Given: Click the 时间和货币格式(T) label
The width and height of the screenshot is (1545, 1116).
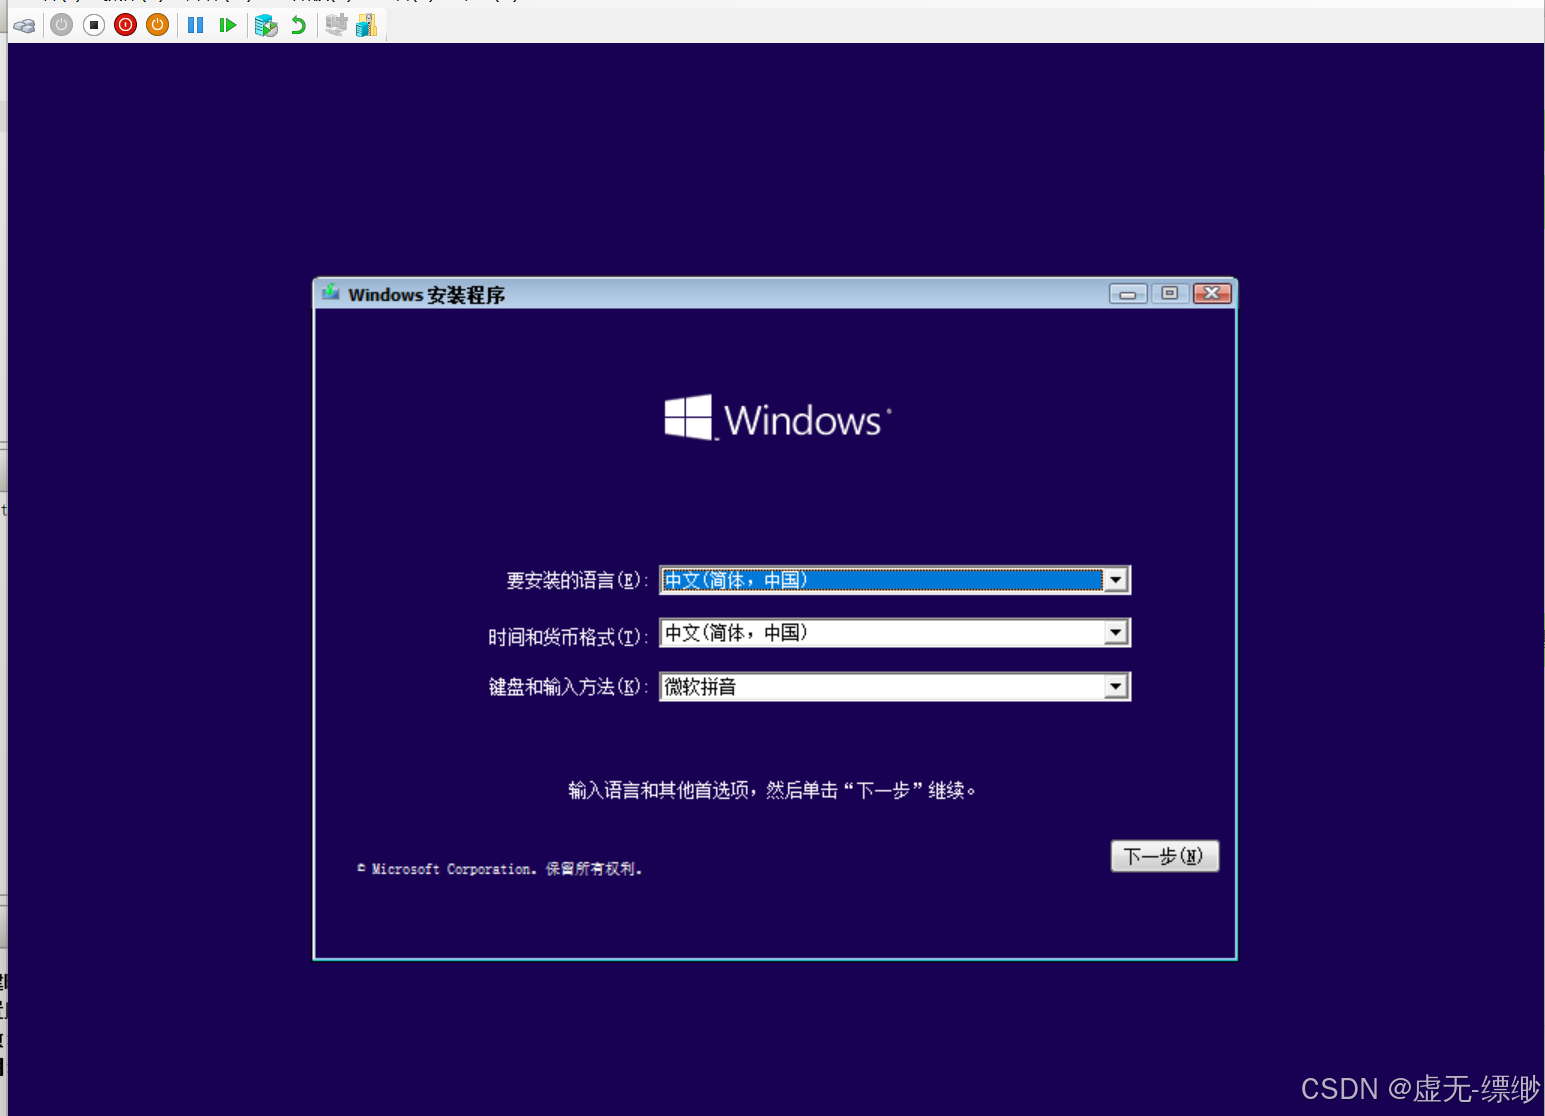Looking at the screenshot, I should click(568, 637).
